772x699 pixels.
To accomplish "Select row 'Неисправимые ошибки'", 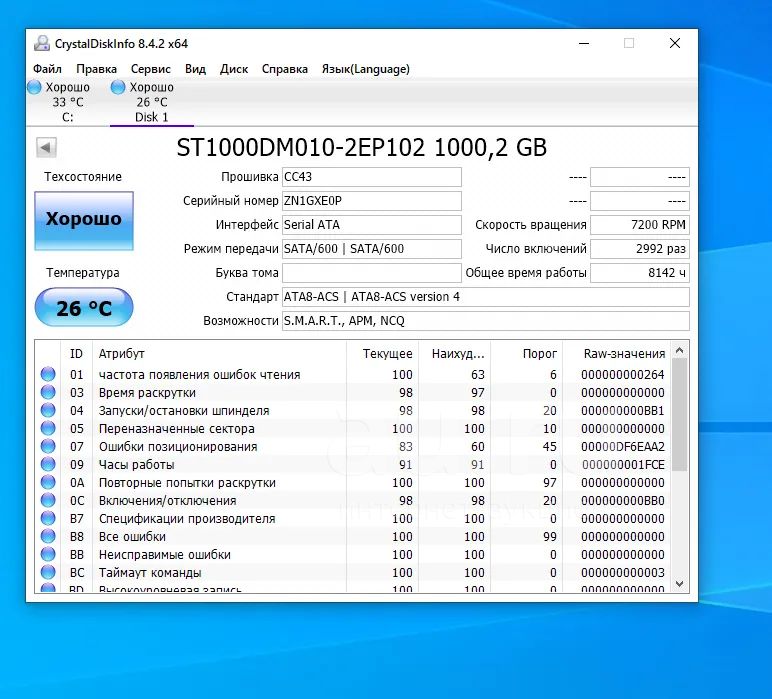I will pos(353,554).
